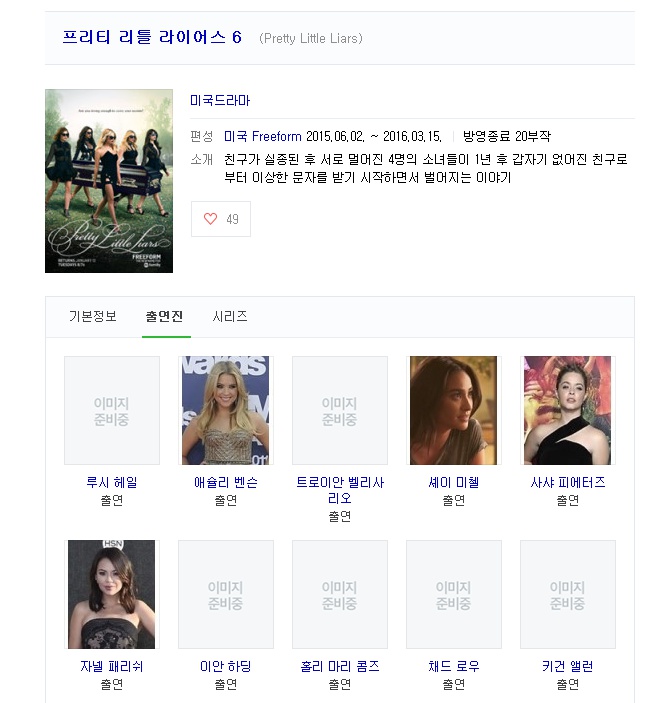Click the heart like icon
This screenshot has width=669, height=703.
[x=211, y=219]
